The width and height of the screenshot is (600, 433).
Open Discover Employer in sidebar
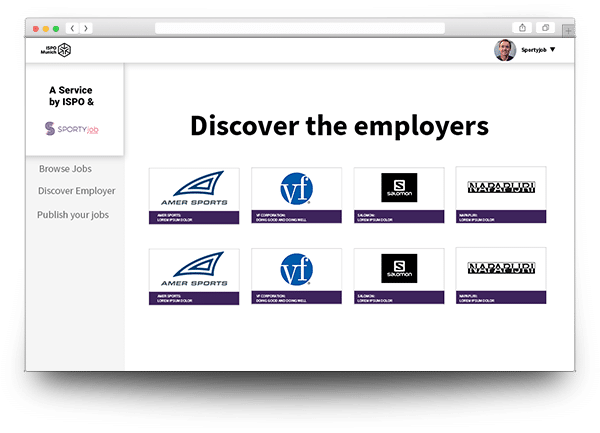click(77, 190)
